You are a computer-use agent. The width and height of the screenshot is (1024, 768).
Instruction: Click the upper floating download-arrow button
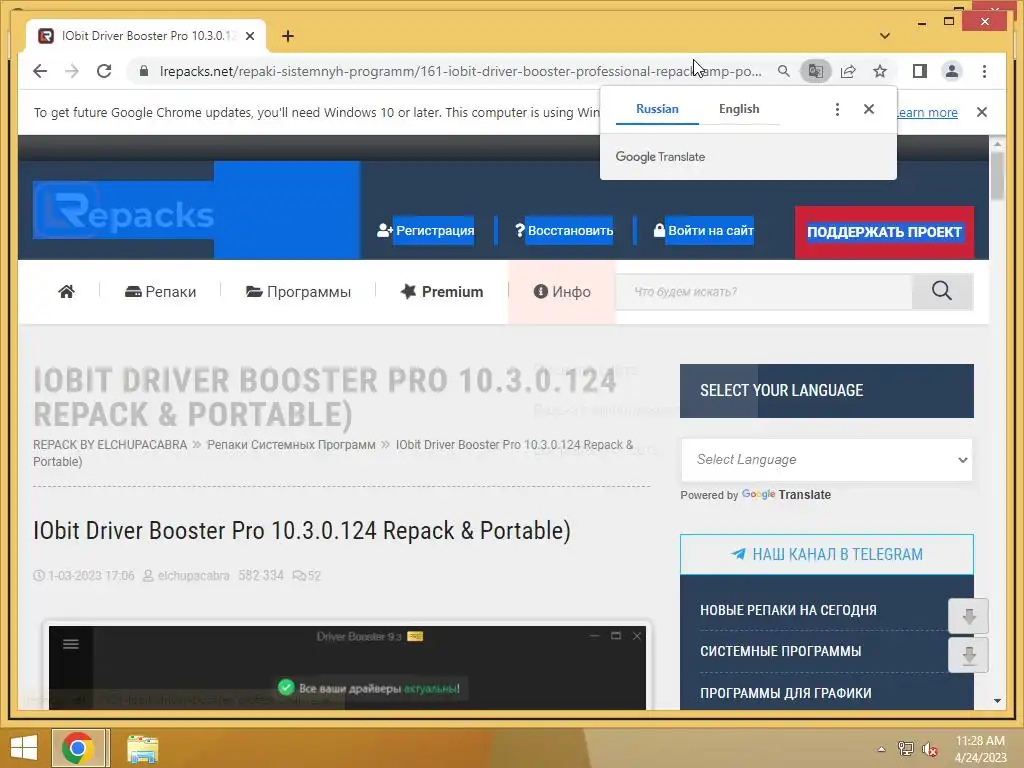click(x=968, y=616)
